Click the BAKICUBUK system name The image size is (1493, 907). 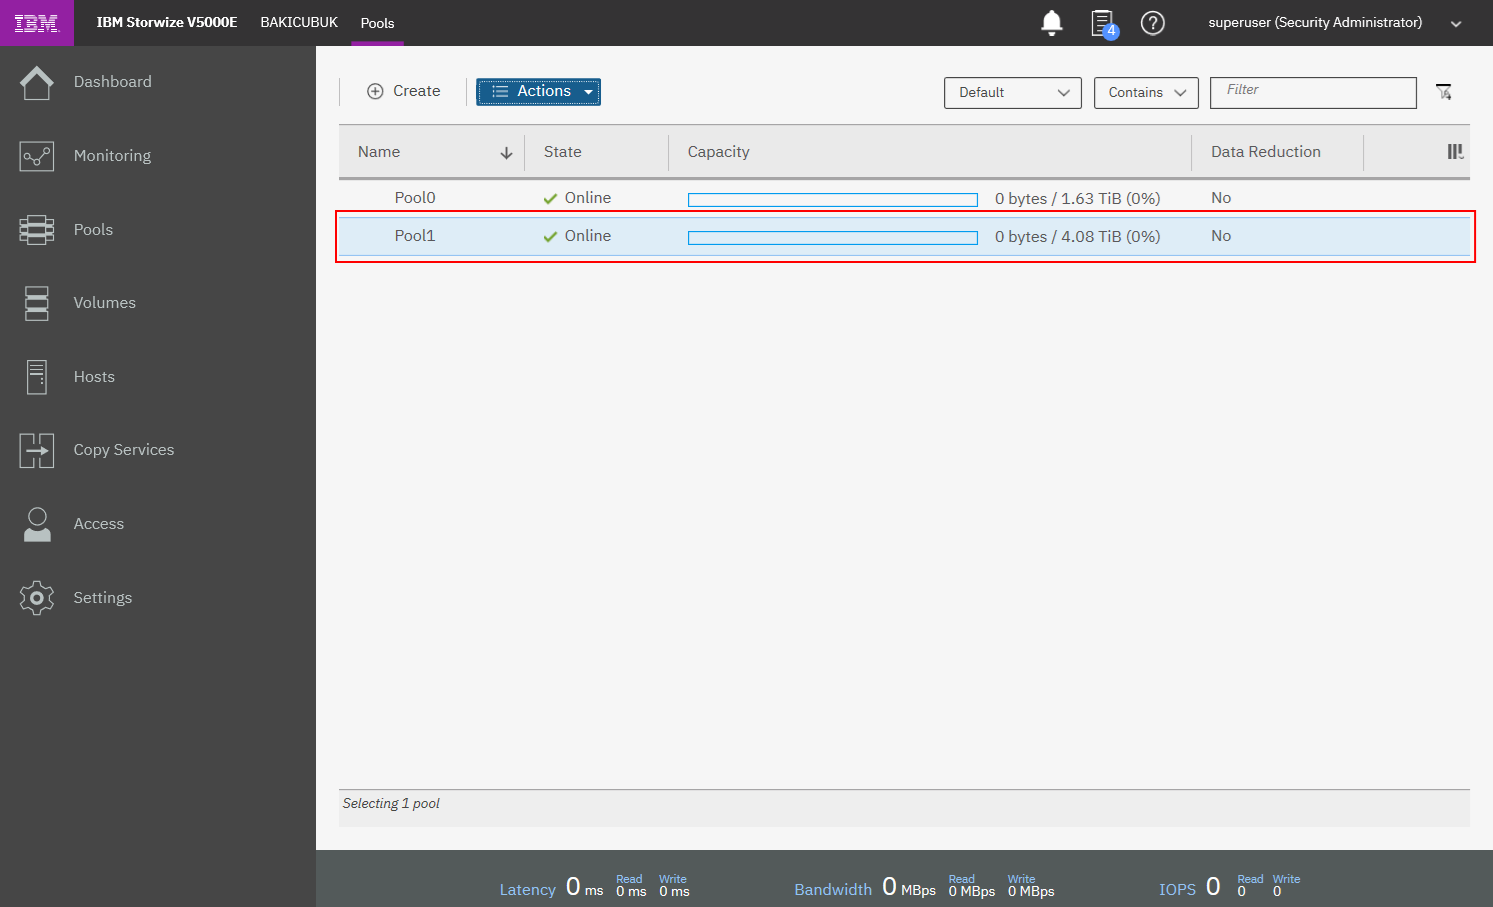pos(299,22)
